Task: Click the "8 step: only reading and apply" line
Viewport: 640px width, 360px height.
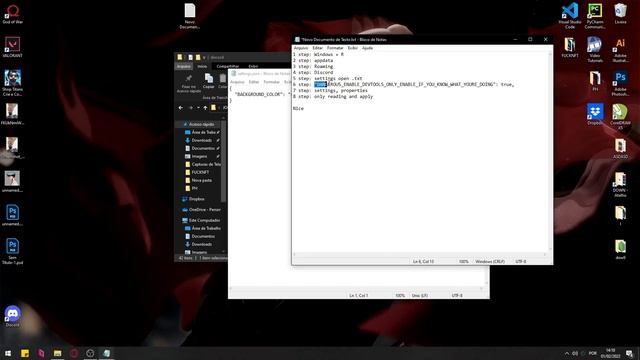Action: click(x=333, y=97)
